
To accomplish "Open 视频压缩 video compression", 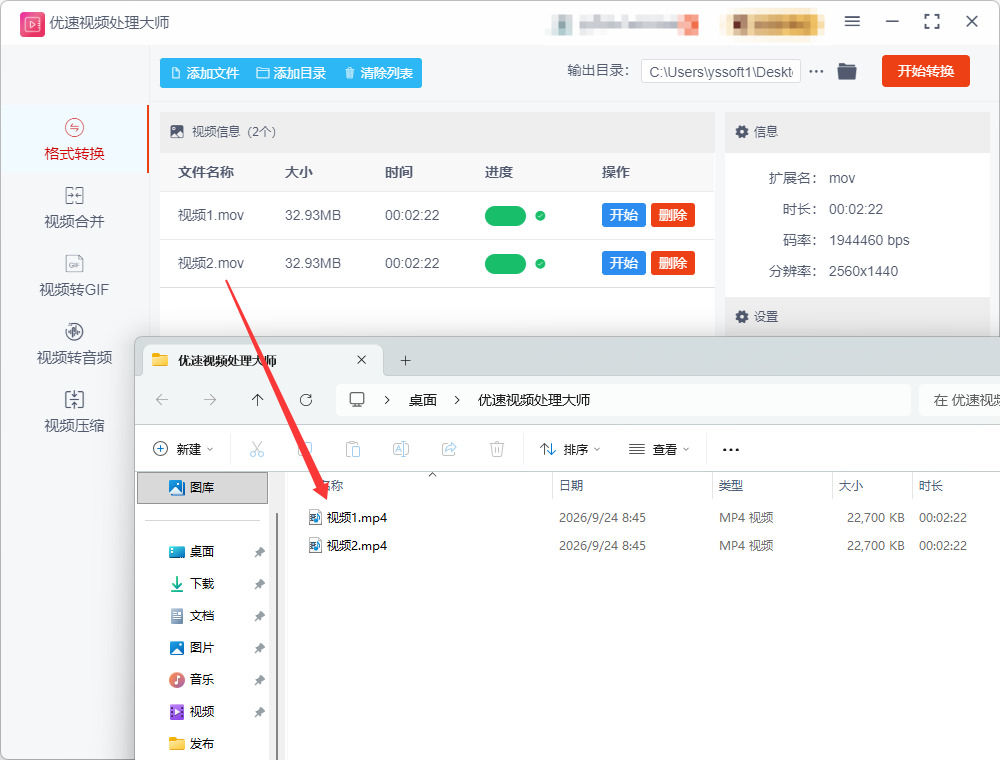I will pyautogui.click(x=74, y=412).
